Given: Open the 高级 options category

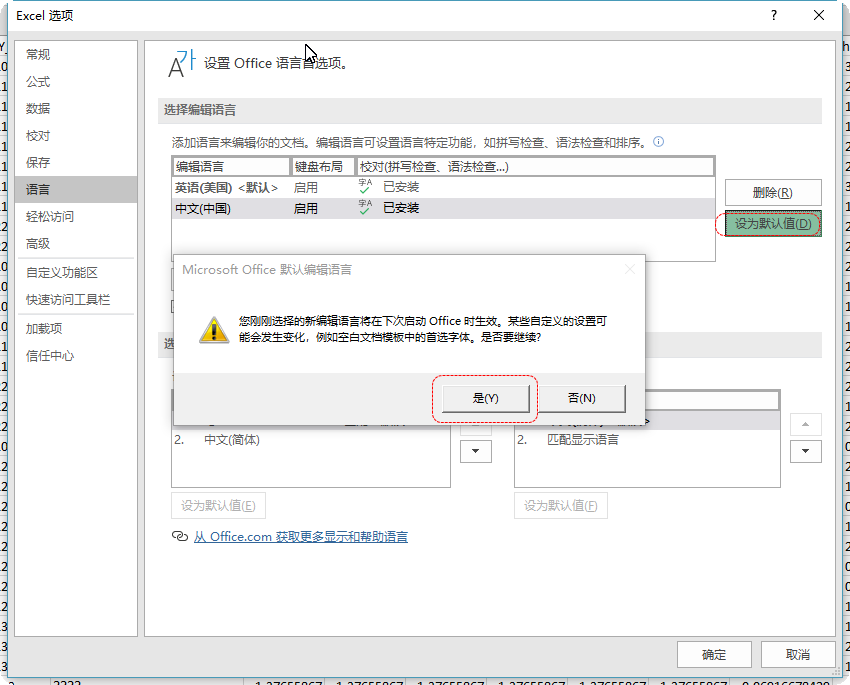Looking at the screenshot, I should click(x=76, y=244).
